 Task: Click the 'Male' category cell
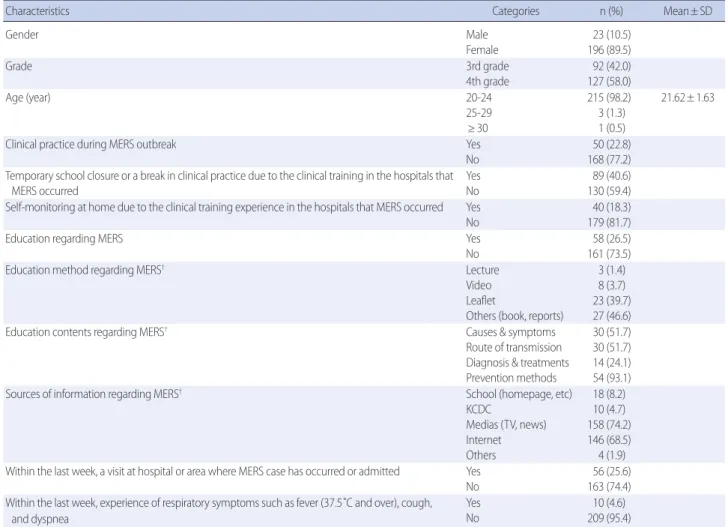[477, 35]
